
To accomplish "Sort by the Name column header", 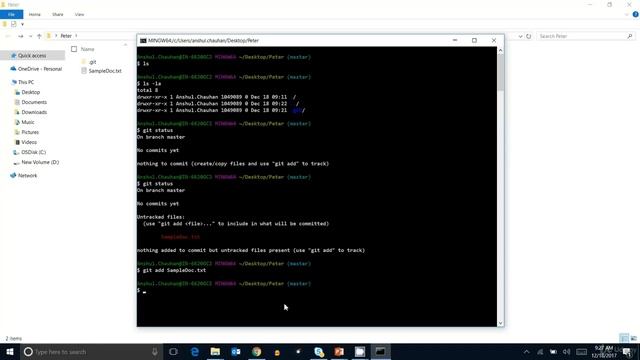I will (87, 49).
